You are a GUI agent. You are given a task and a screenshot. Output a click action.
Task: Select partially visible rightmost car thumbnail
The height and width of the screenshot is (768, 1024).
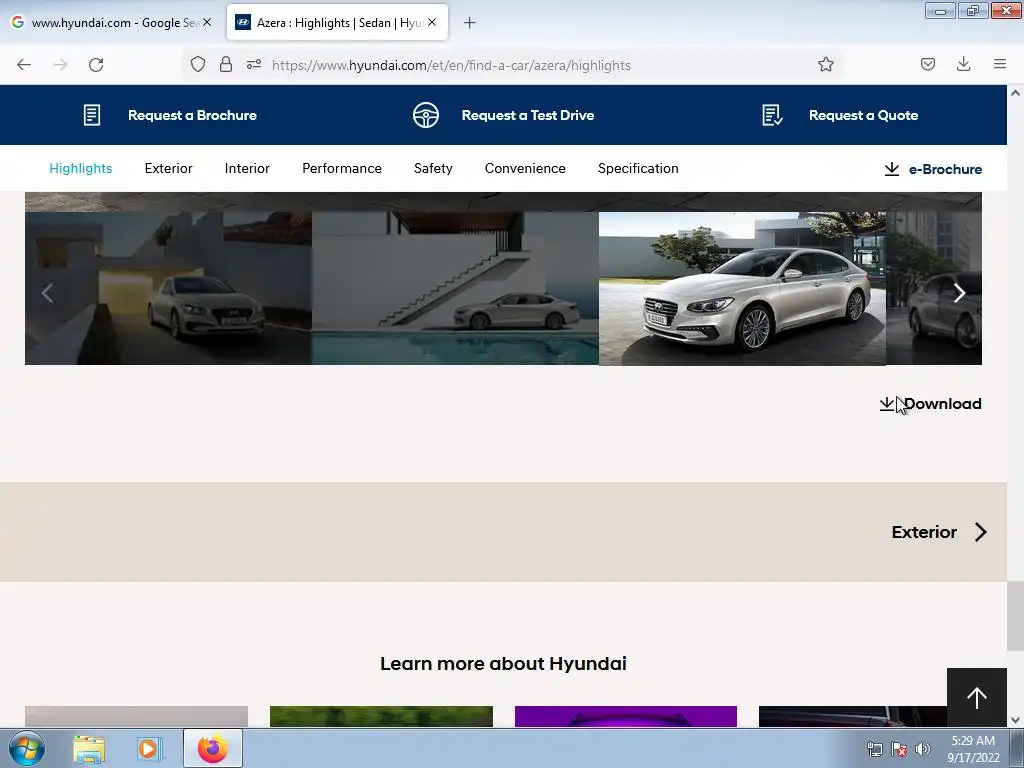[x=934, y=288]
